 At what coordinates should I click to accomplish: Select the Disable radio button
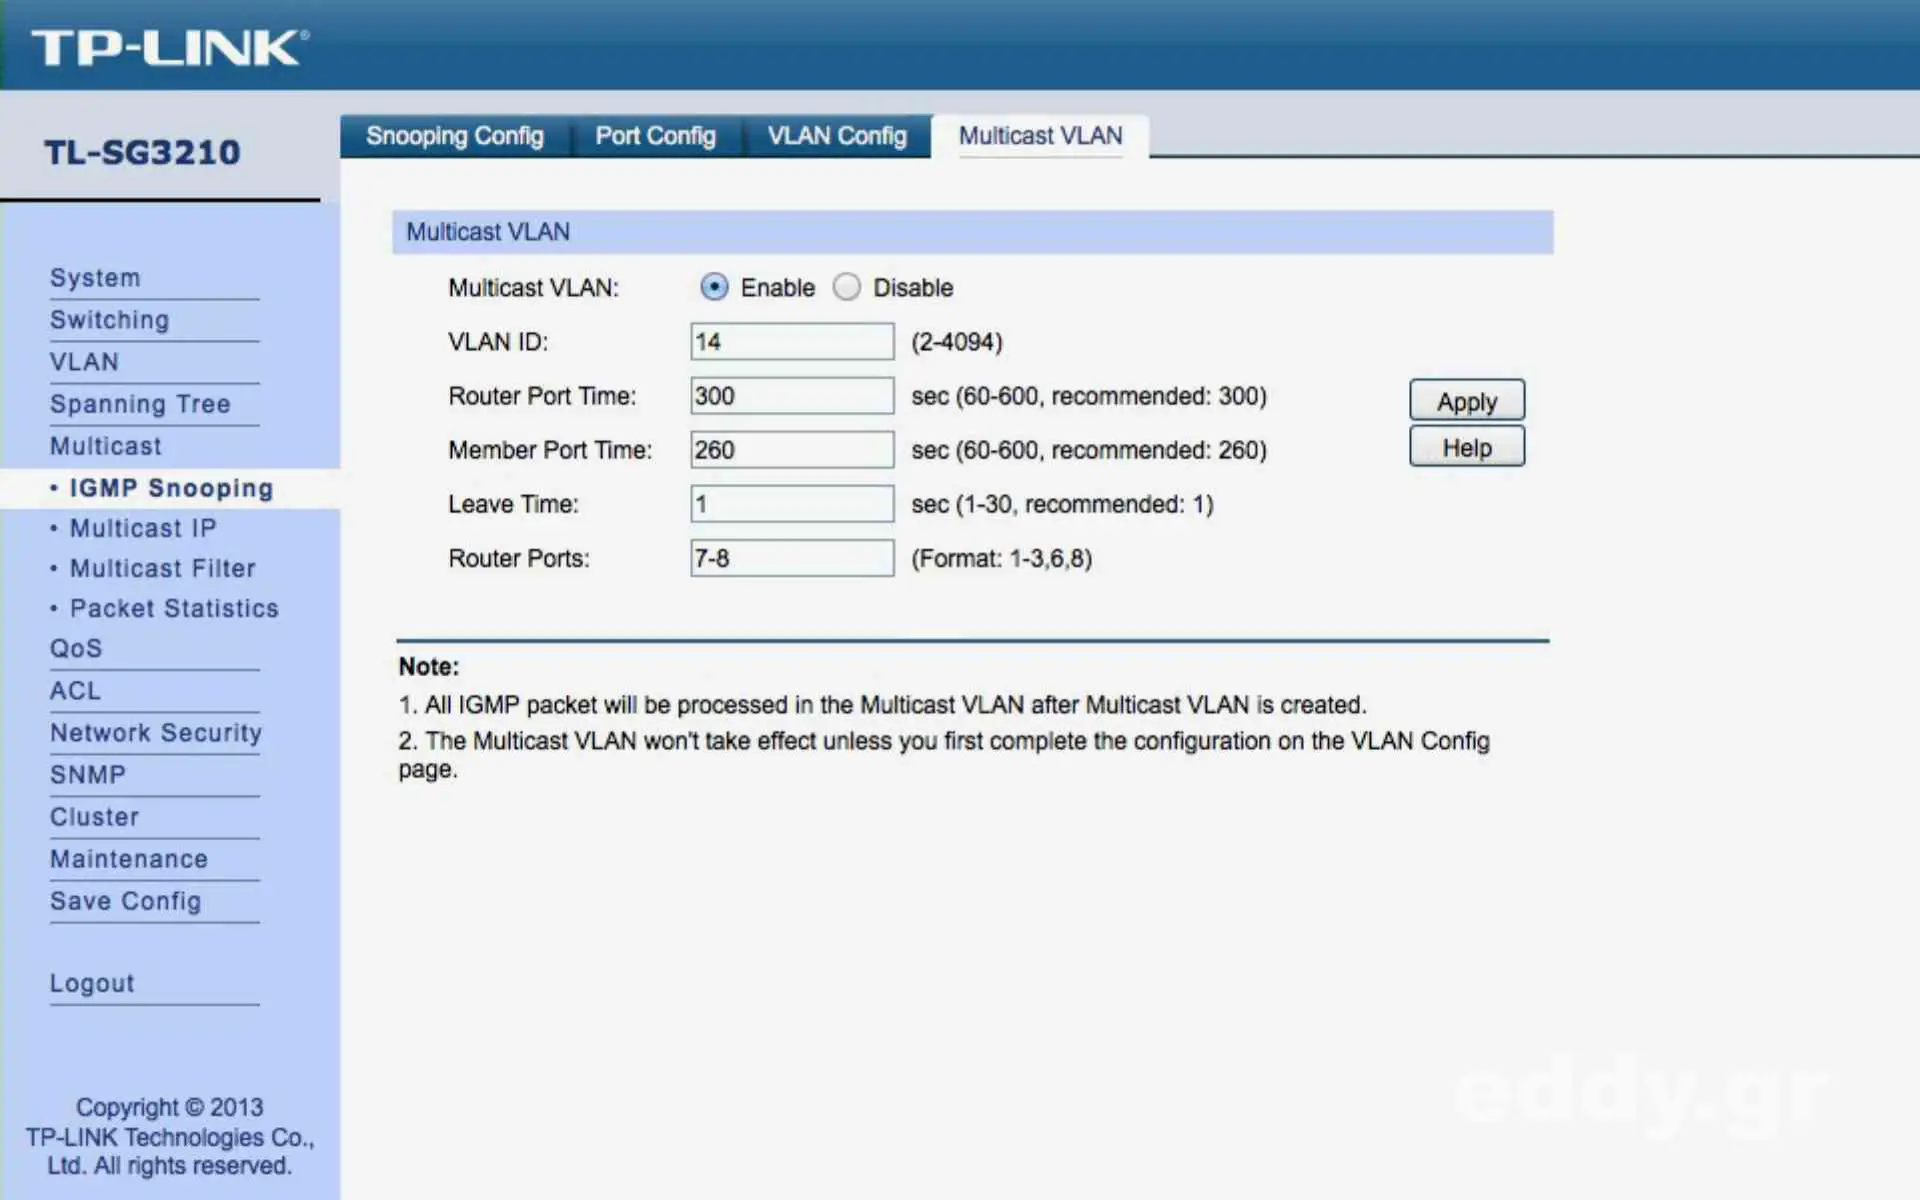pyautogui.click(x=847, y=287)
